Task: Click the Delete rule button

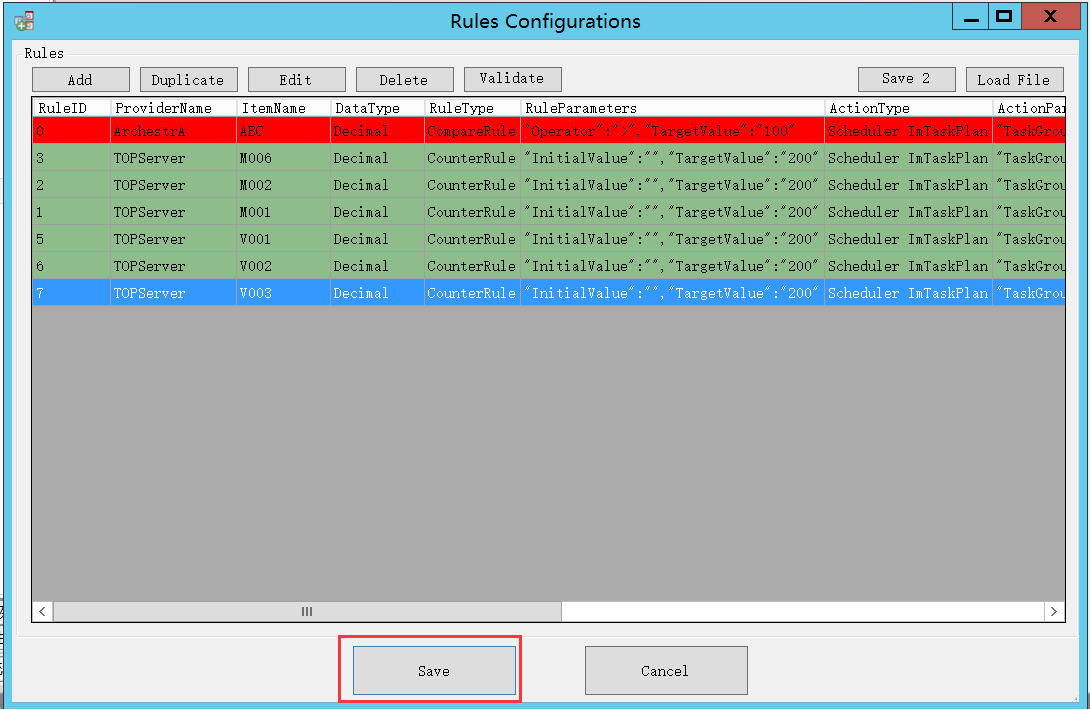Action: 403,80
